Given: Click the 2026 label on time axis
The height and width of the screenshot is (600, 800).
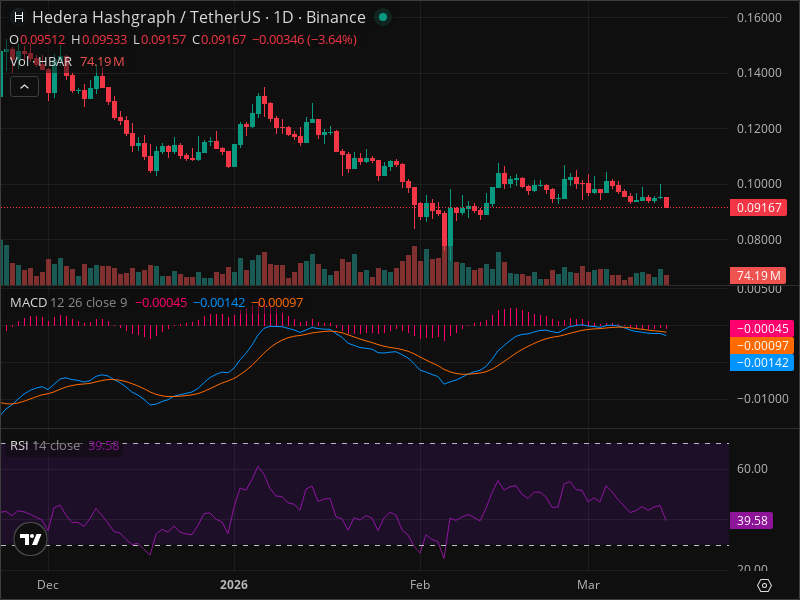Looking at the screenshot, I should point(234,585).
